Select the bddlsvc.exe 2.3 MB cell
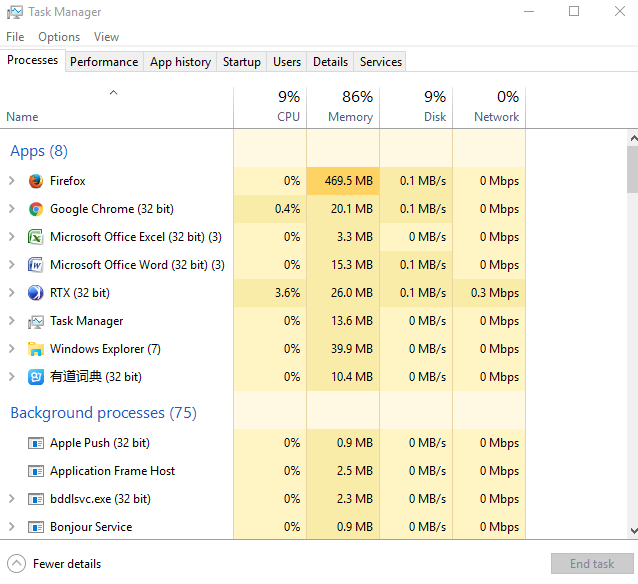 [x=343, y=499]
